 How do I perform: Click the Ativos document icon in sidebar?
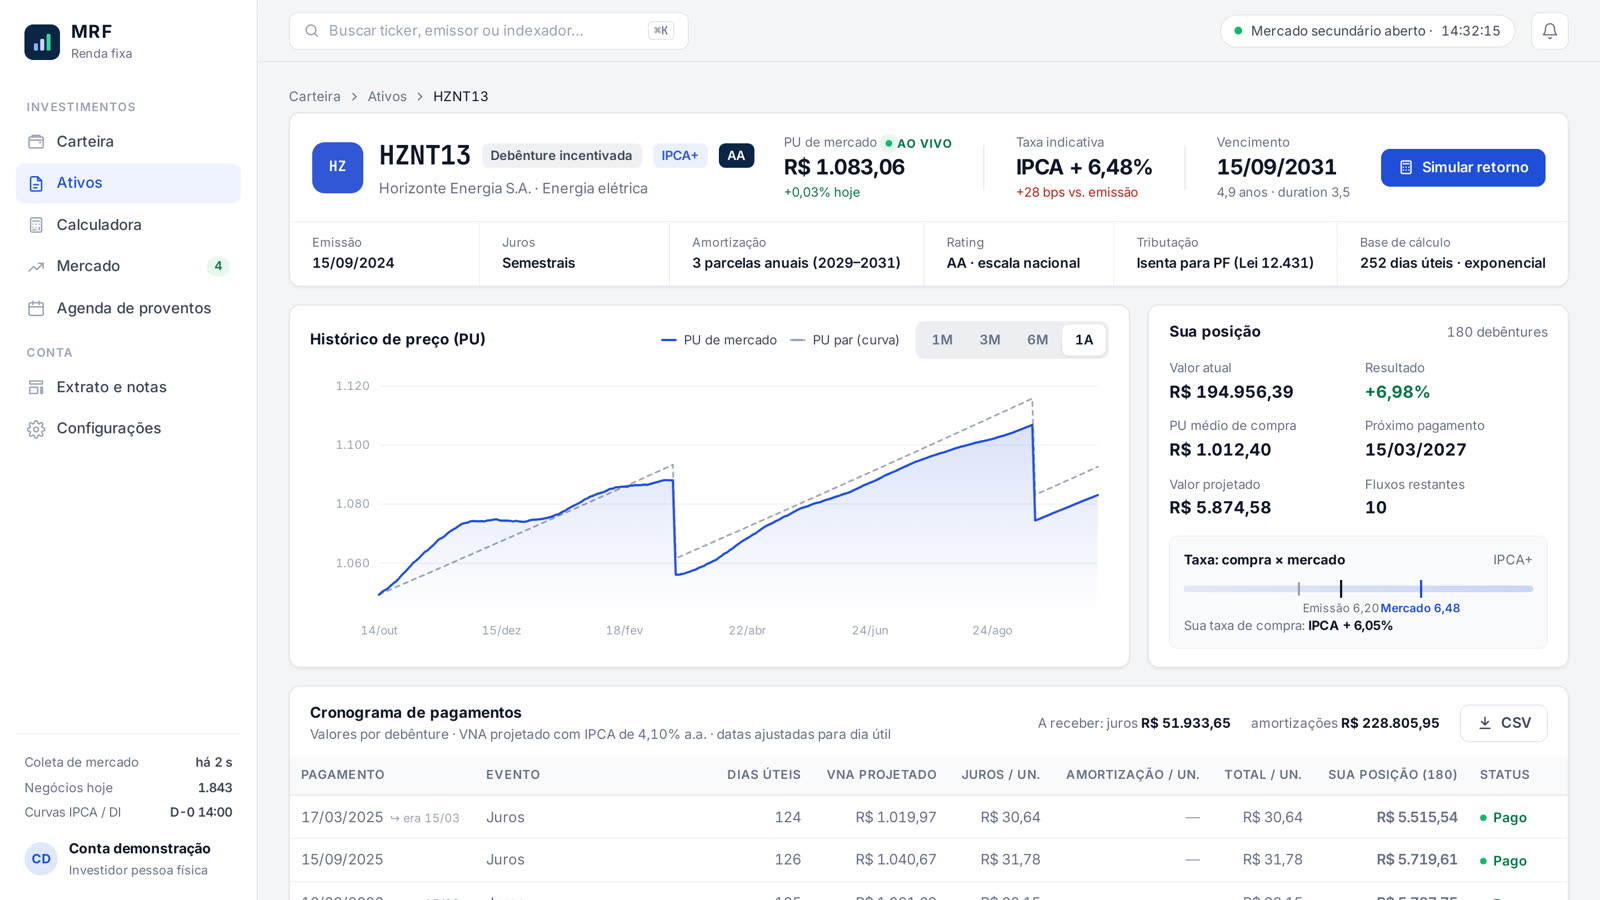coord(36,183)
